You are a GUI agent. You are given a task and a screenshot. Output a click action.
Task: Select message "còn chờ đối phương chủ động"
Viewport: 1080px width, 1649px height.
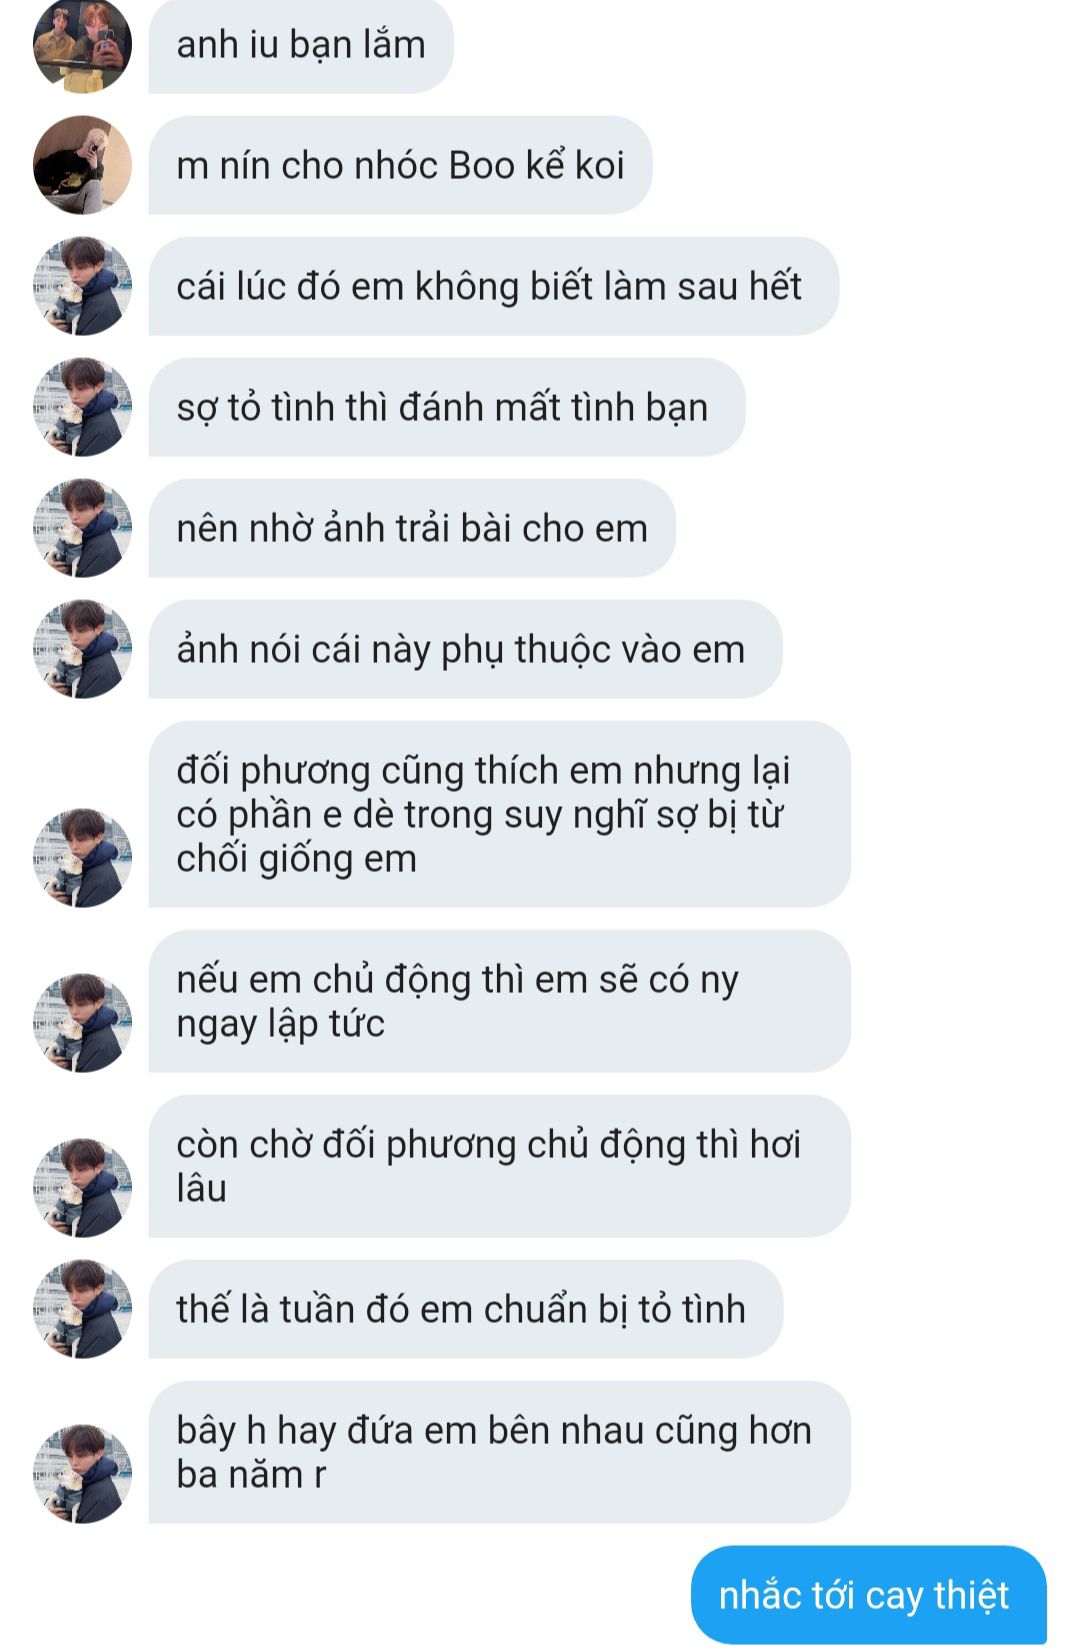pos(500,1166)
